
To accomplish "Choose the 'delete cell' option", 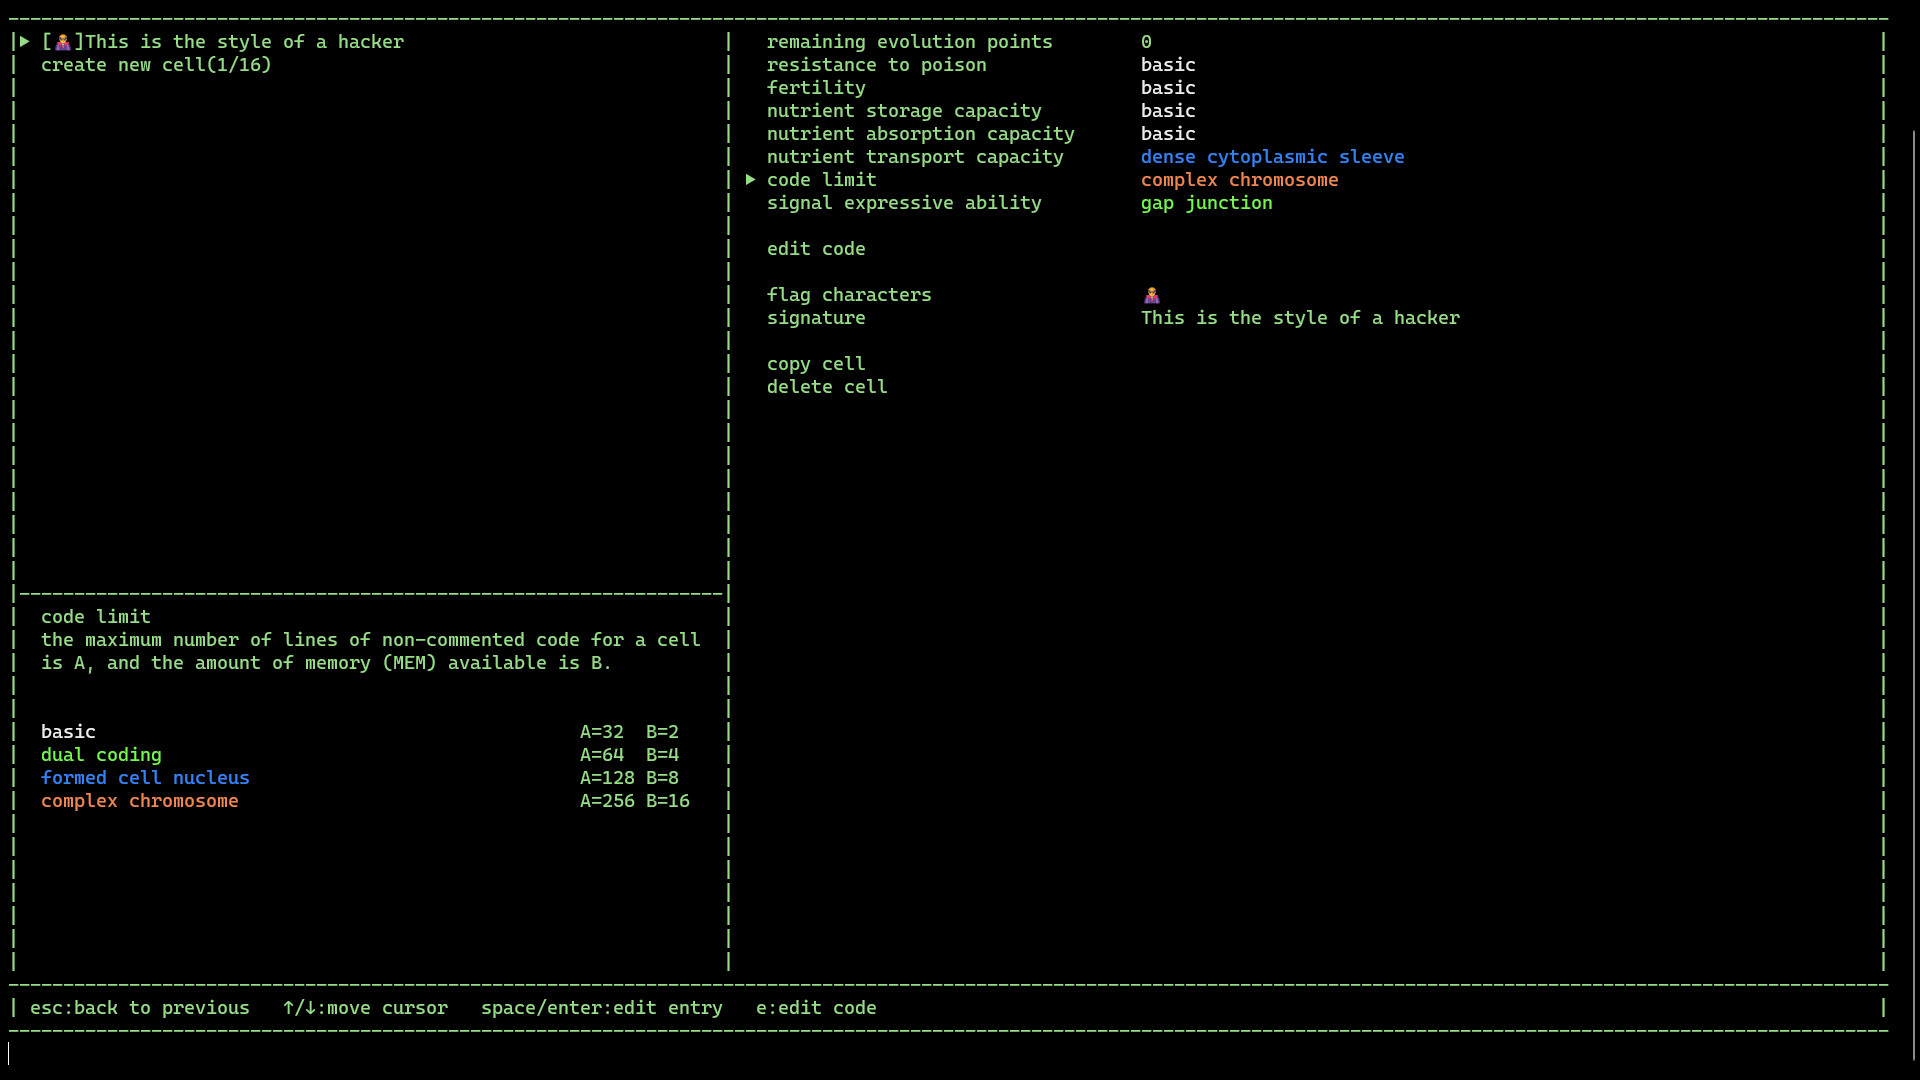I will [826, 387].
